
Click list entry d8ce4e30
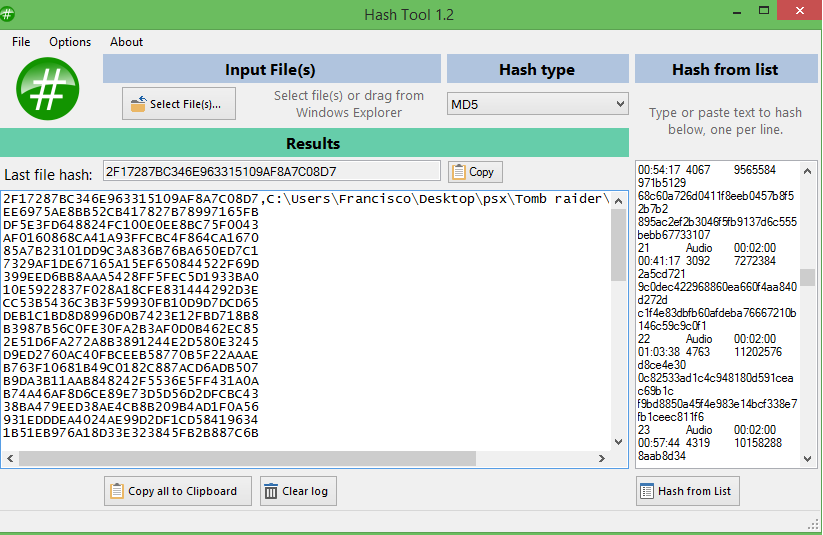point(662,365)
